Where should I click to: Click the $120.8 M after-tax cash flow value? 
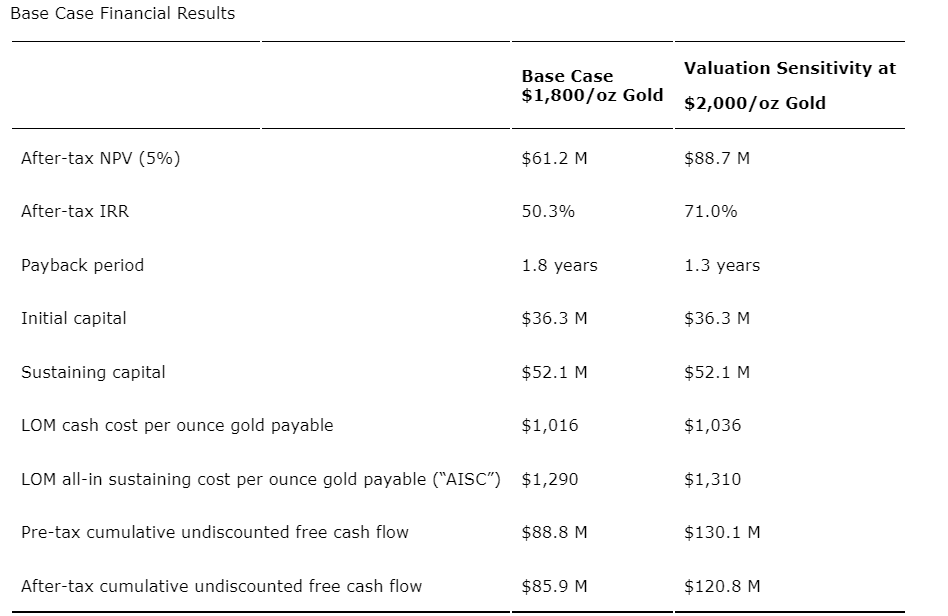click(721, 586)
